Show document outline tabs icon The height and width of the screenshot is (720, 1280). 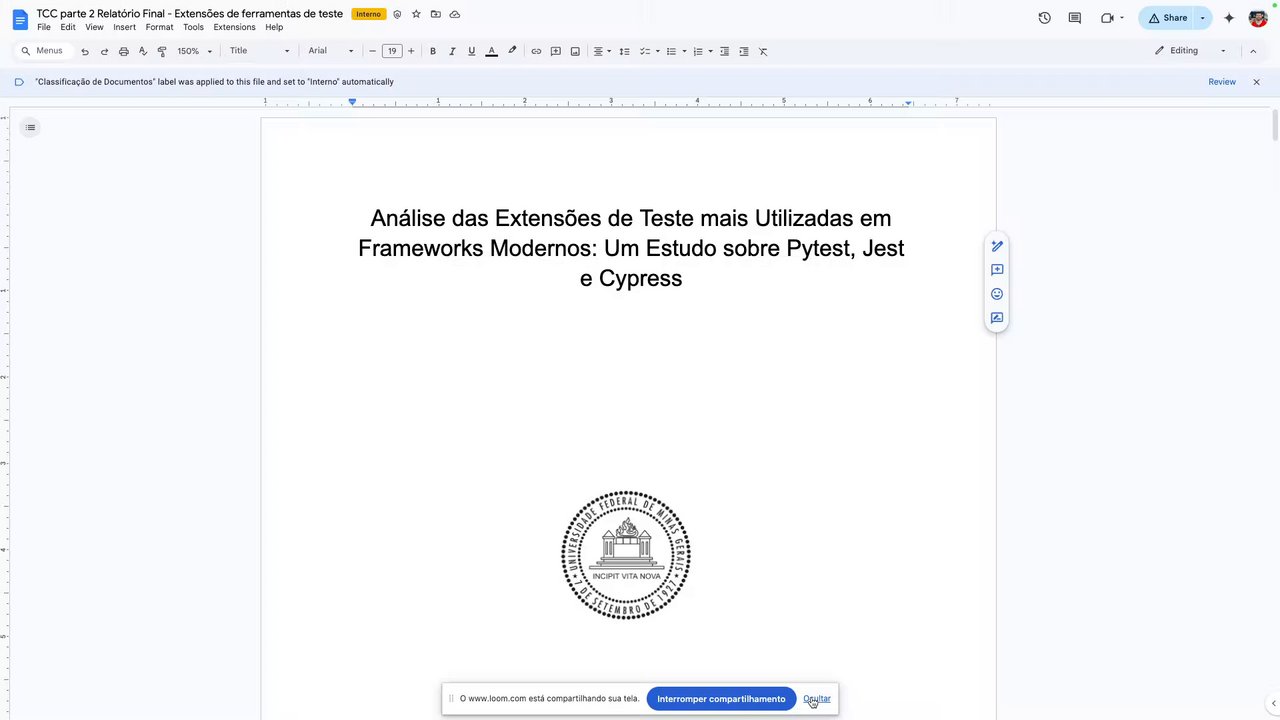tap(30, 127)
